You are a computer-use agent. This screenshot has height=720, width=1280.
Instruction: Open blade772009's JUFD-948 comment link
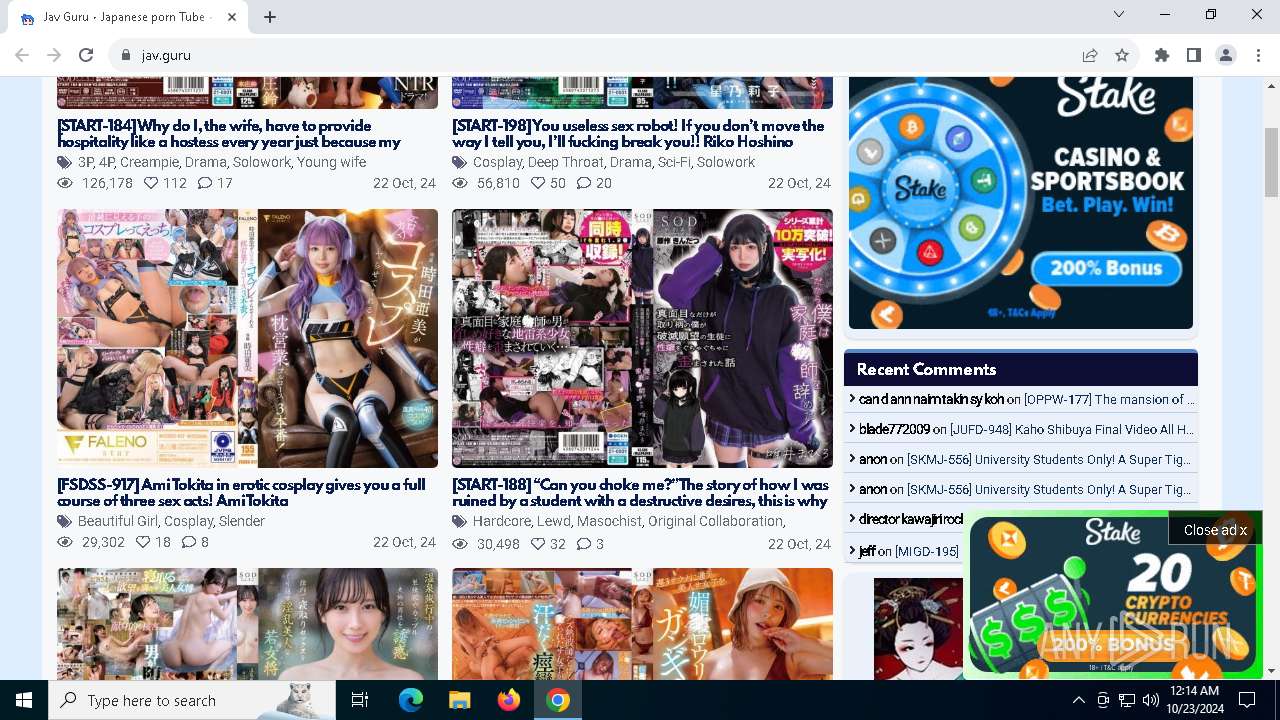tap(1072, 429)
